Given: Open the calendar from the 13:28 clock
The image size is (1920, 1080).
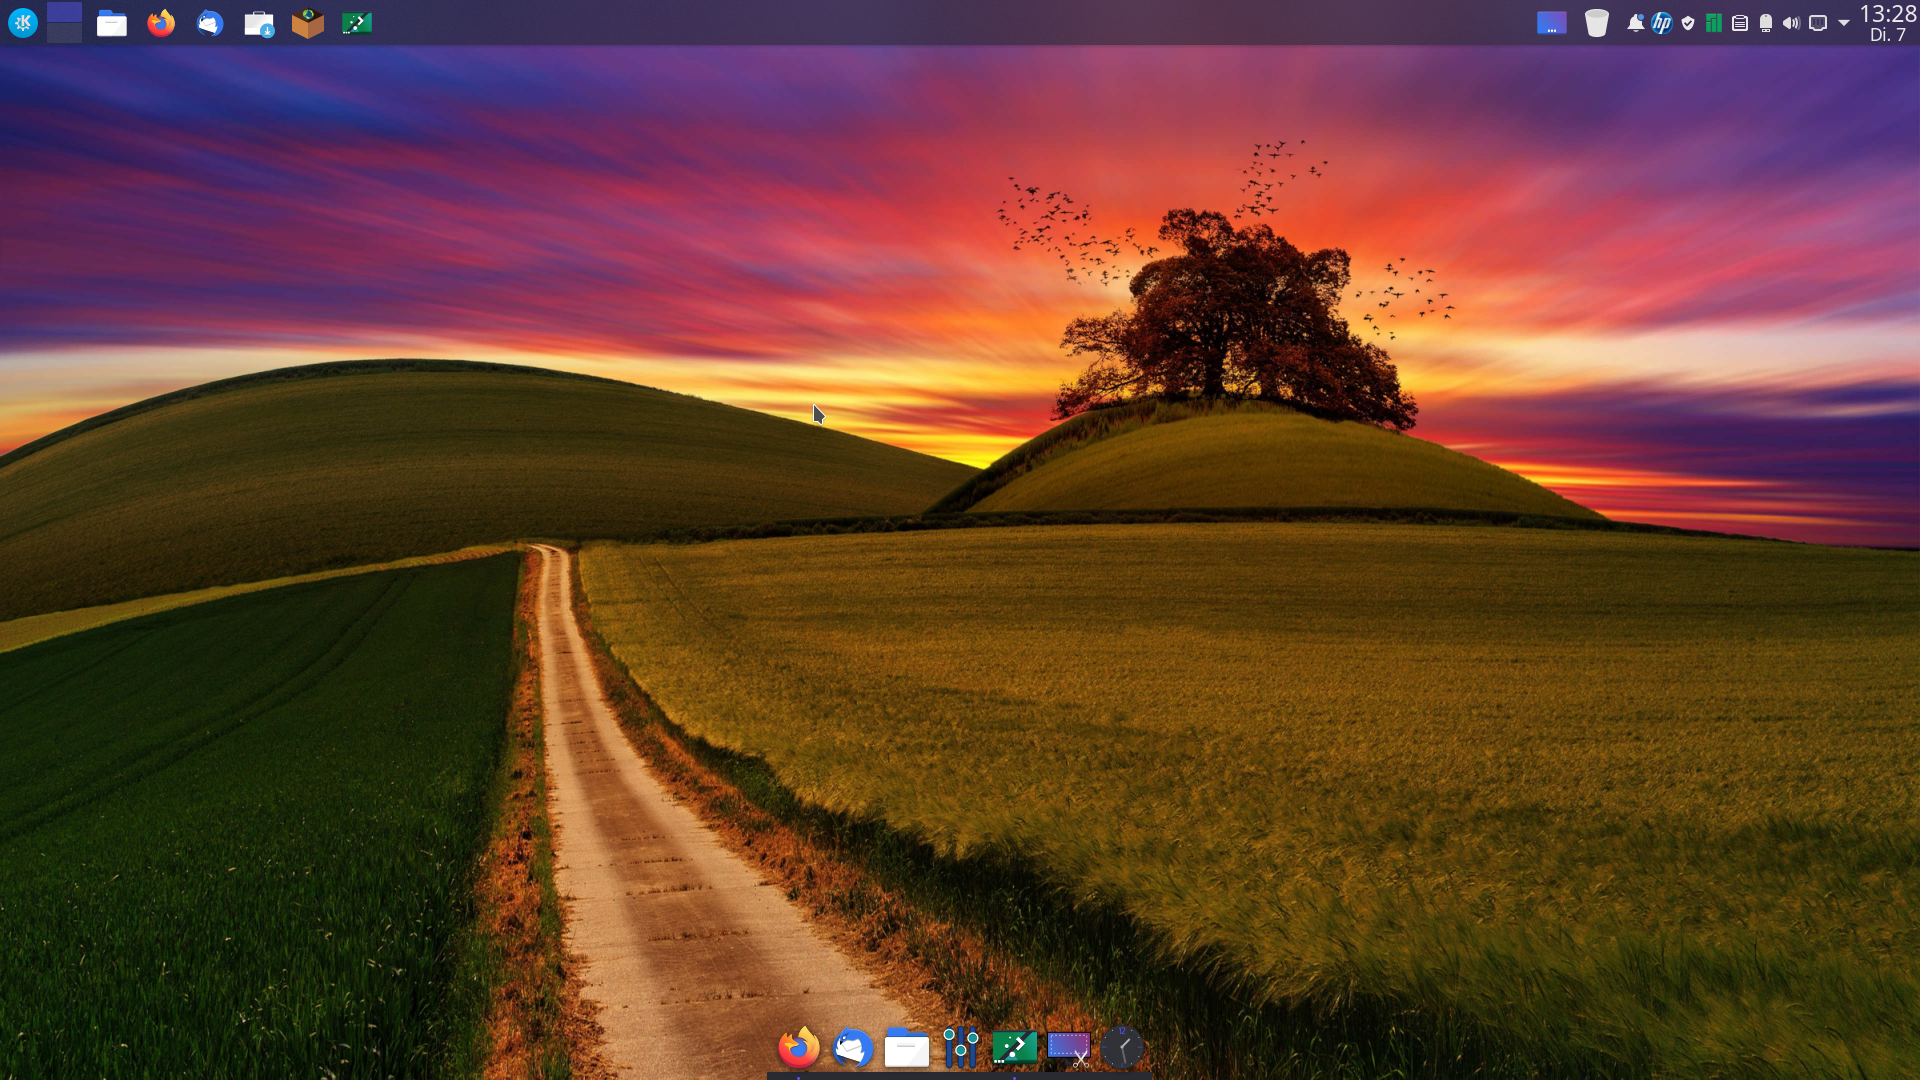Looking at the screenshot, I should pyautogui.click(x=1888, y=23).
